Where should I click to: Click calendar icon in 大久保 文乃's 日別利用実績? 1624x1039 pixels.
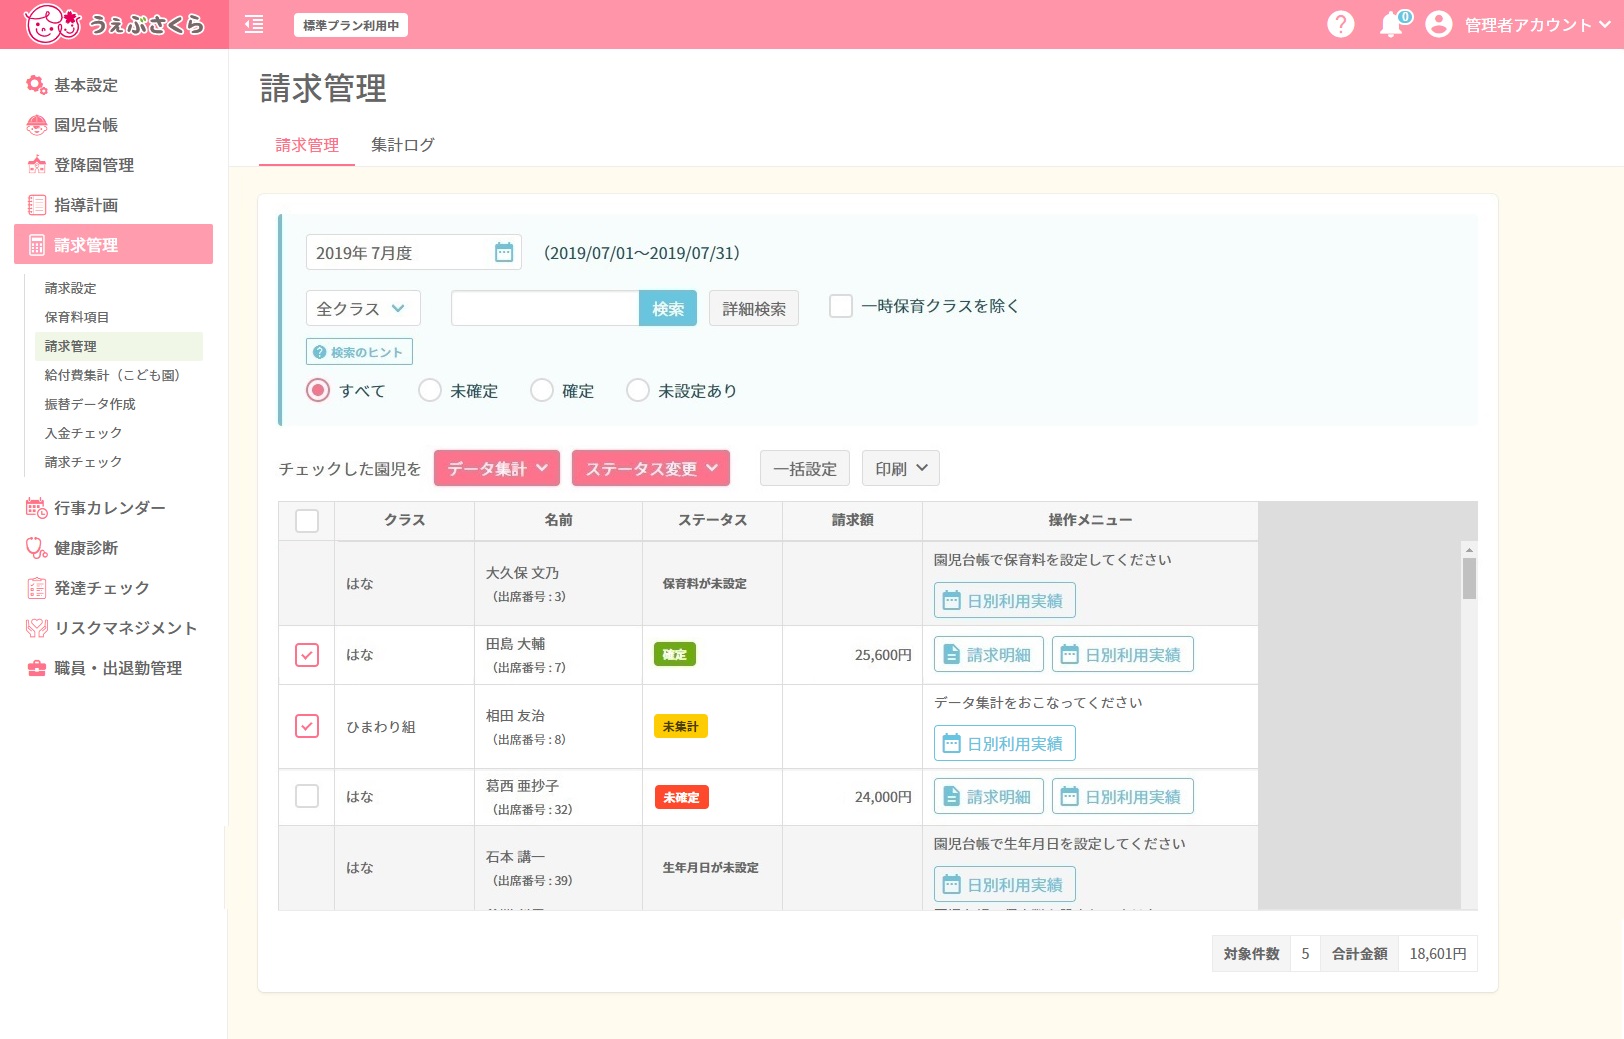(951, 601)
